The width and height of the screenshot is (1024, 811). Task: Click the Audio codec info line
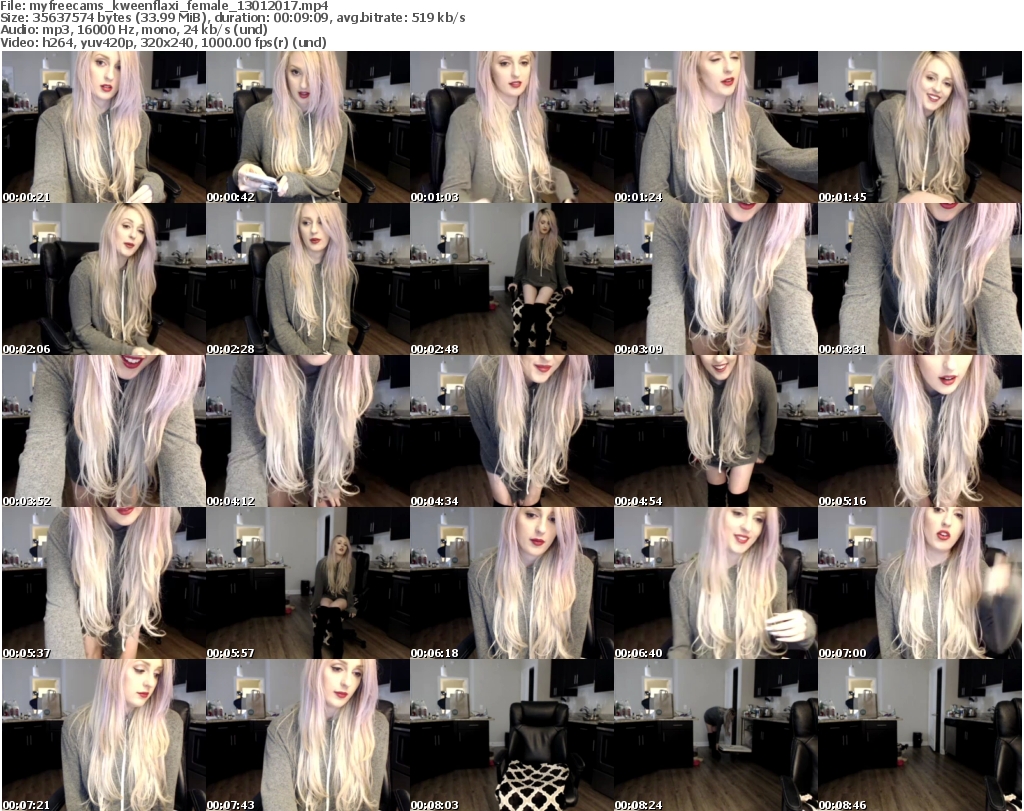pos(134,30)
